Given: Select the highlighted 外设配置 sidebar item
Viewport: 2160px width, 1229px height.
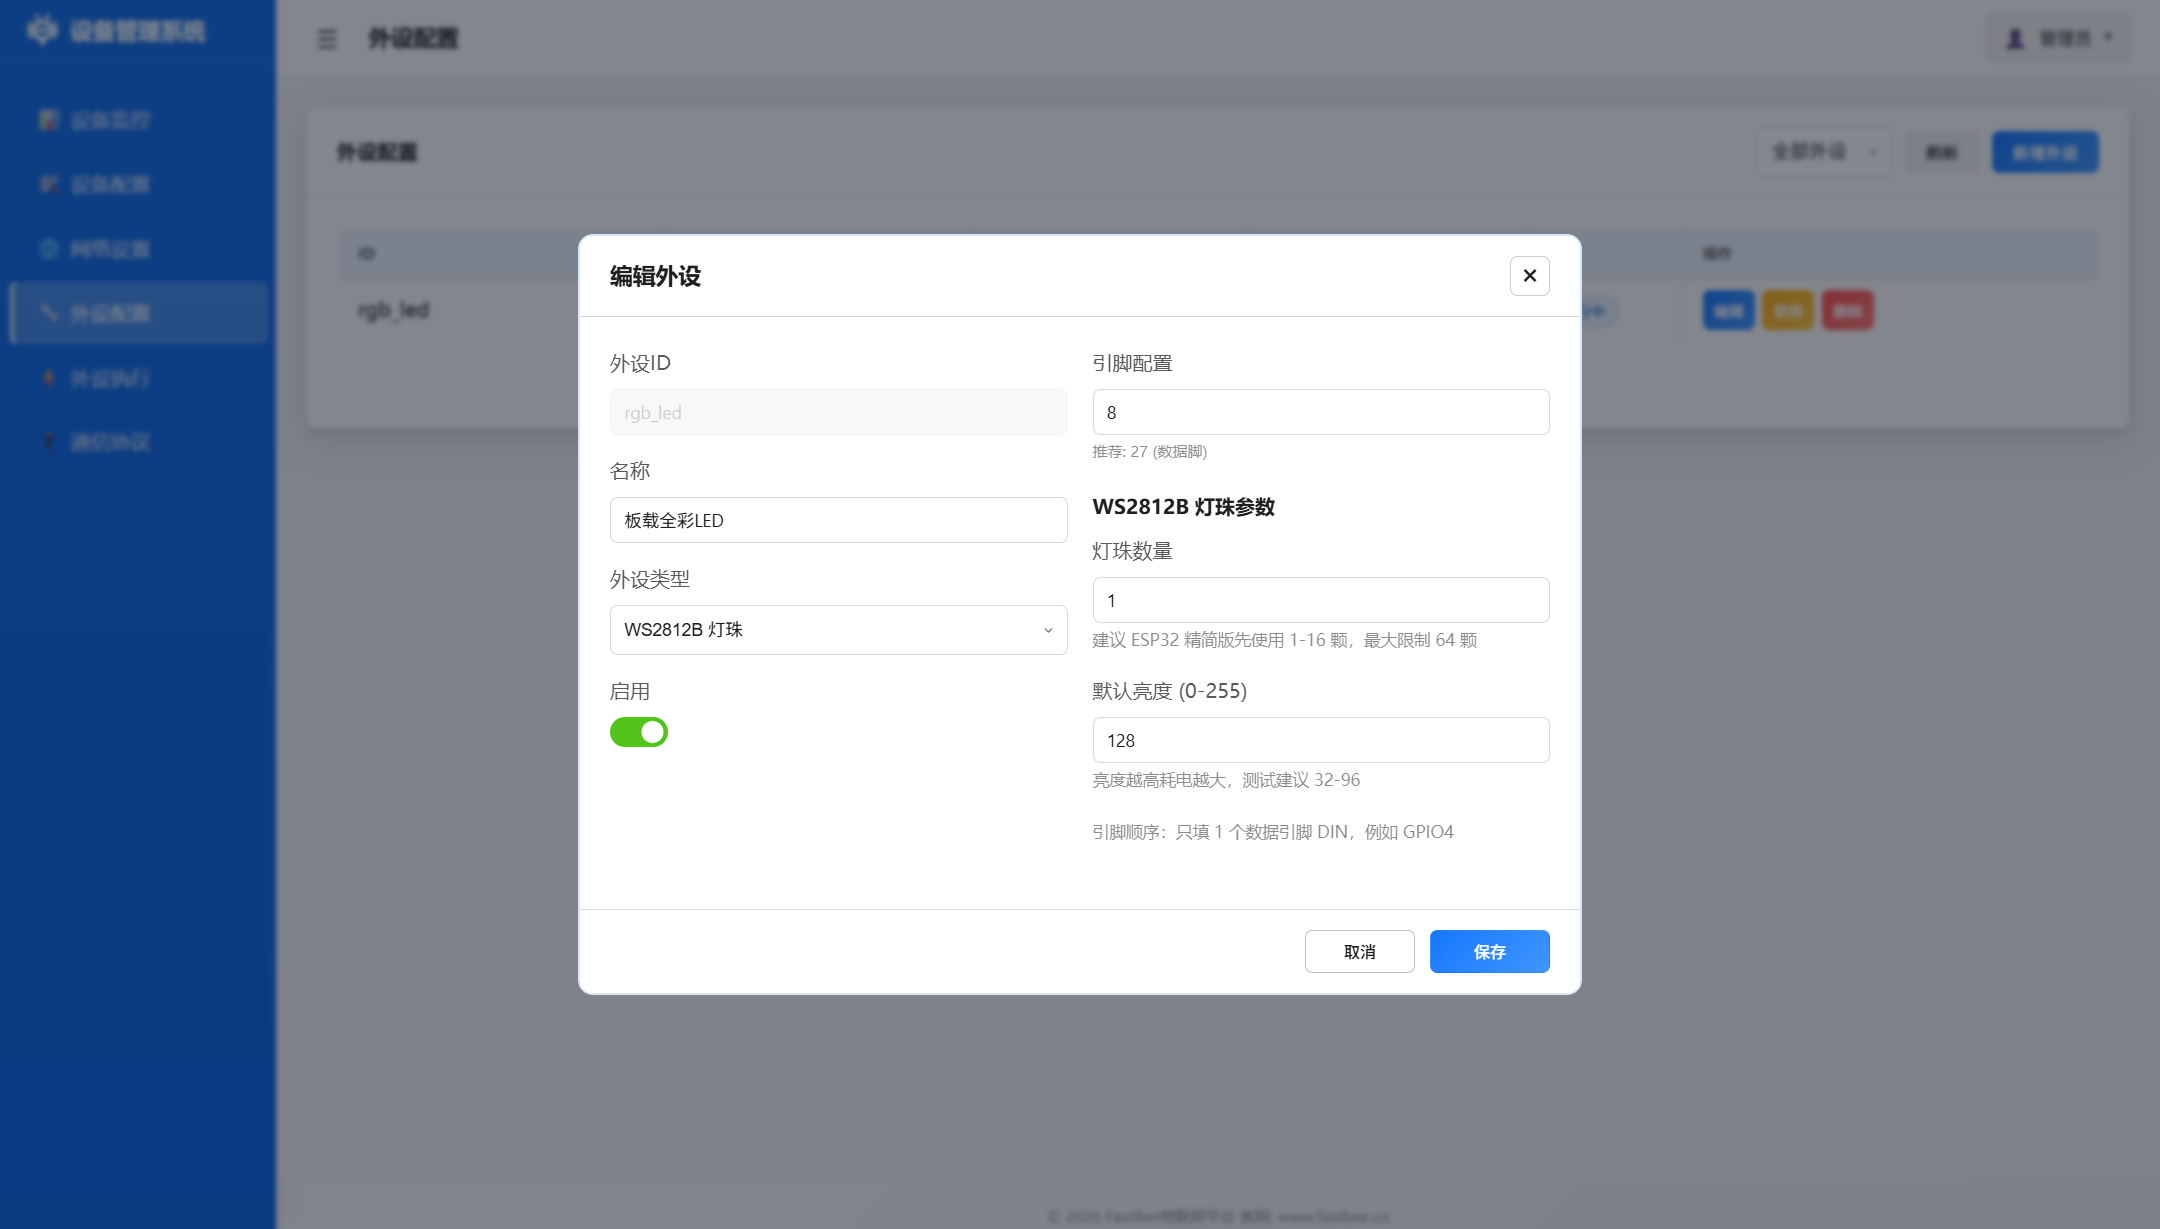Looking at the screenshot, I should 138,313.
